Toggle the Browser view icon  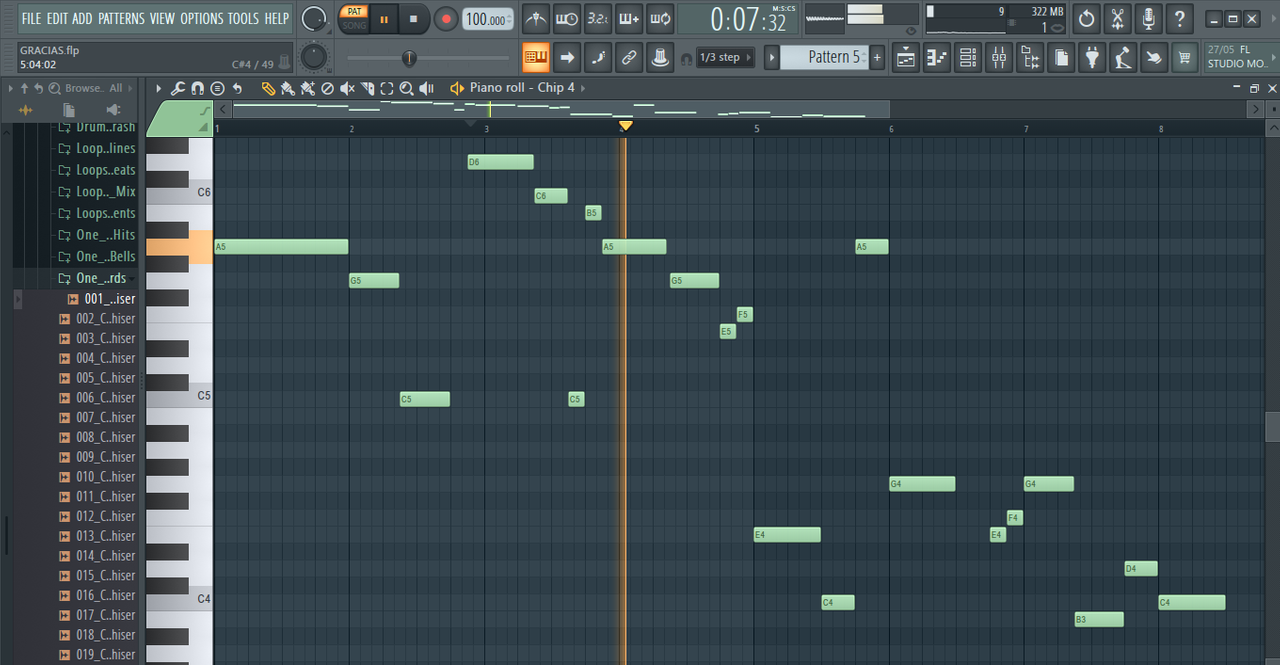[1030, 57]
